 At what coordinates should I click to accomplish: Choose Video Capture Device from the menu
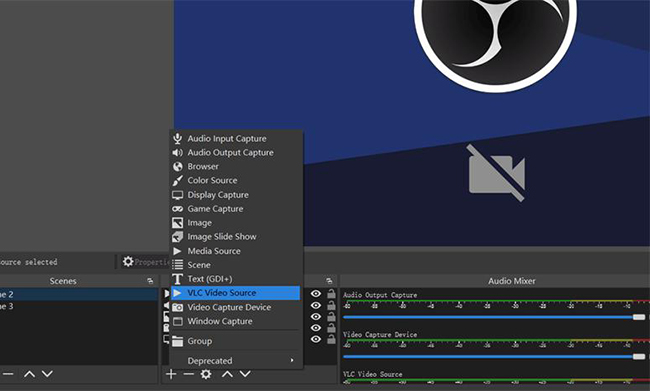[x=235, y=307]
